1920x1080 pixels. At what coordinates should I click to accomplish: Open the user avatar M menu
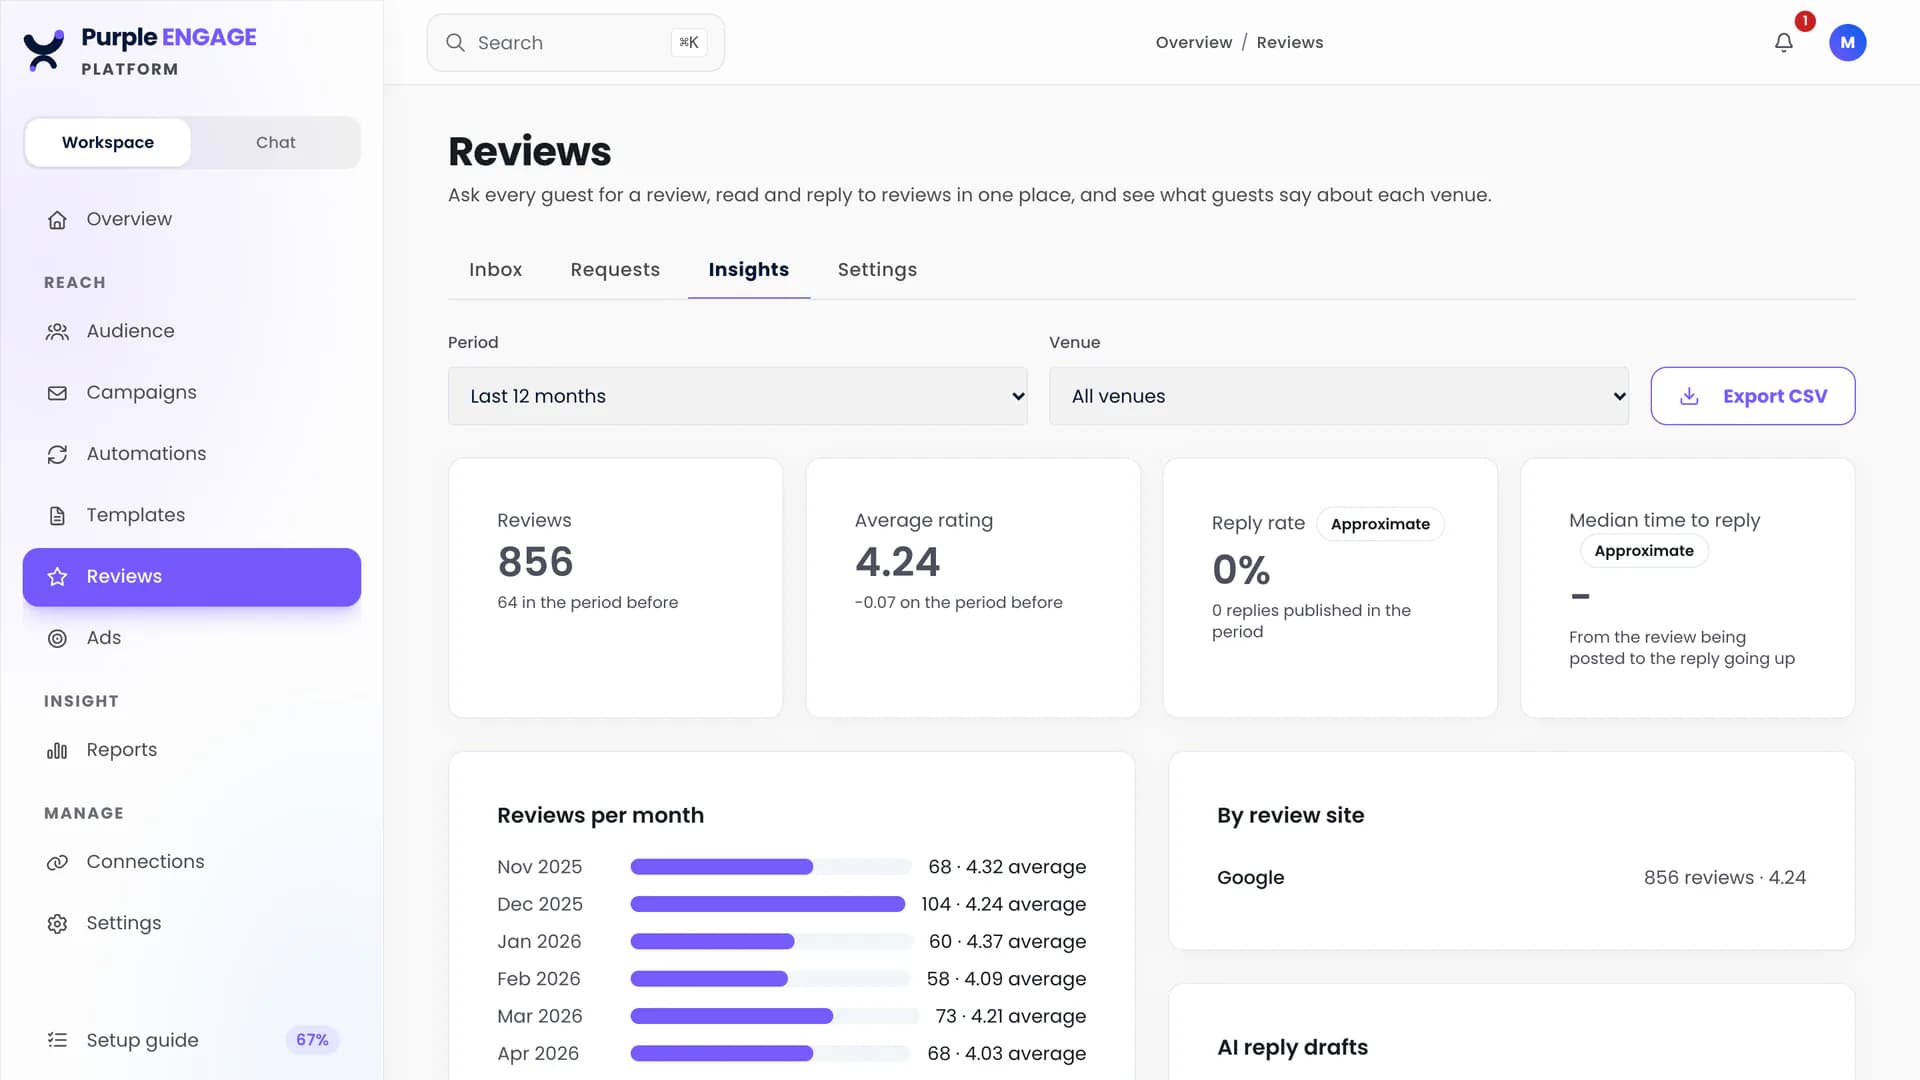(1847, 42)
